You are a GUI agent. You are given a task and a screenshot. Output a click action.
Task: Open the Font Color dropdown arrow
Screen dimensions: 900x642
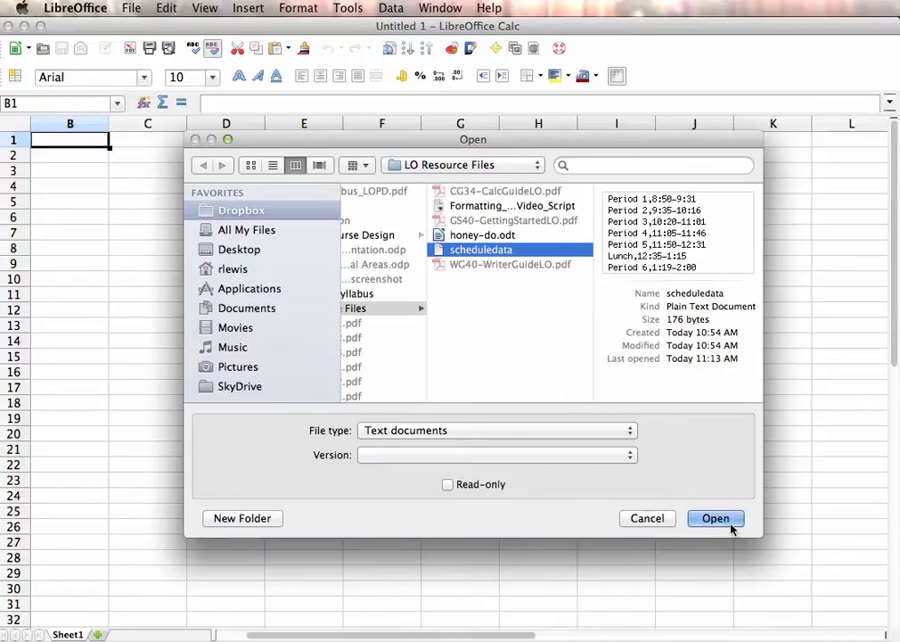pos(596,76)
